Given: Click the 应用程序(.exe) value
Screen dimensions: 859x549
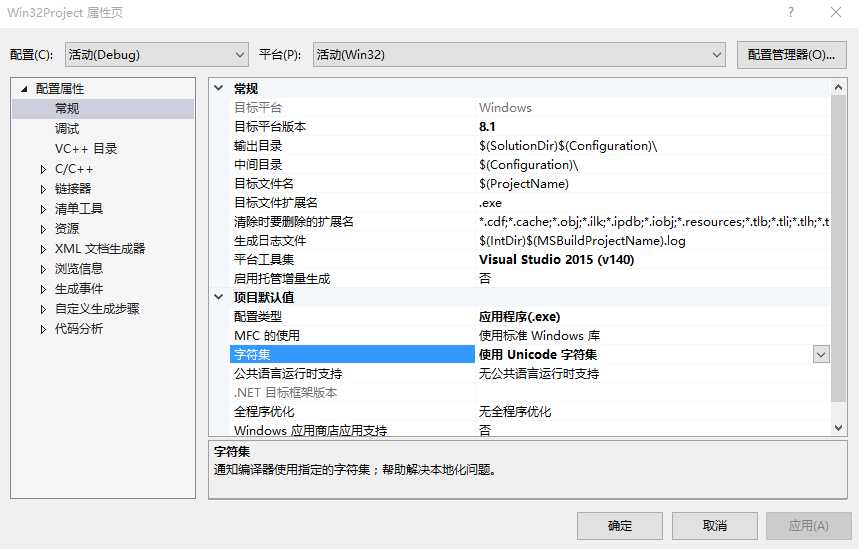Looking at the screenshot, I should 519,317.
